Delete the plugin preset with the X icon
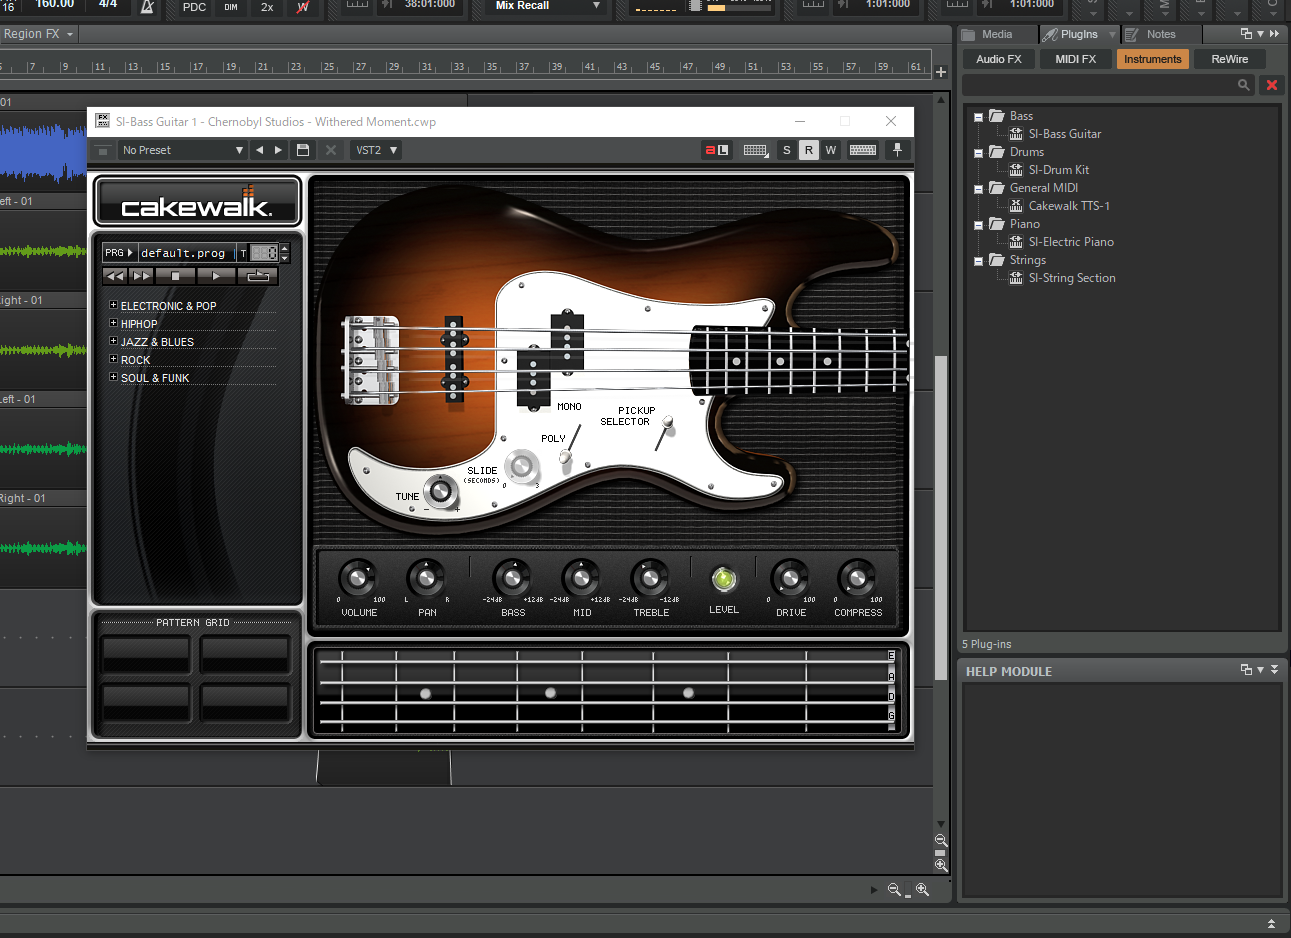The height and width of the screenshot is (938, 1291). 331,150
